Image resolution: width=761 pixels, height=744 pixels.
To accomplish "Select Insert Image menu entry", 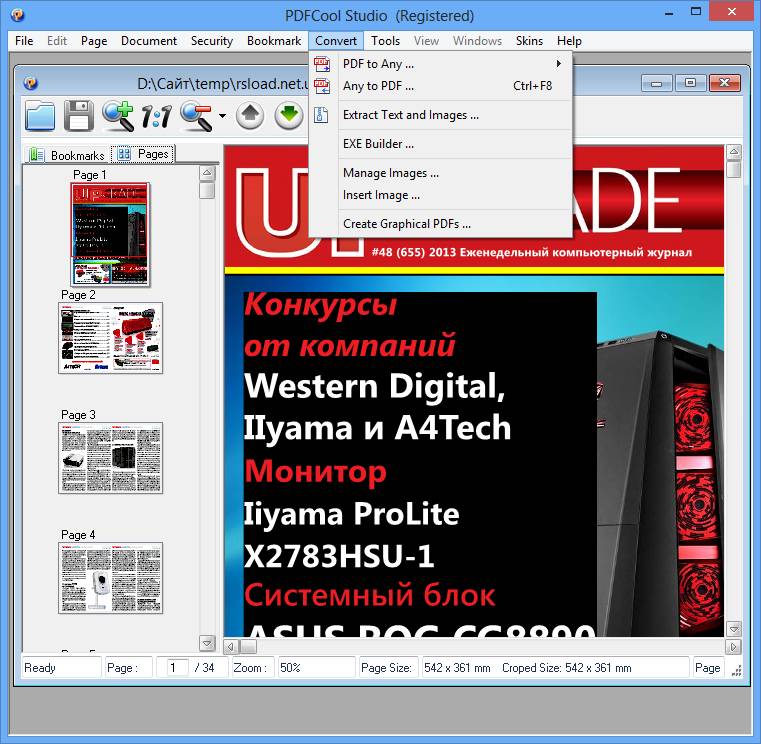I will [x=441, y=195].
